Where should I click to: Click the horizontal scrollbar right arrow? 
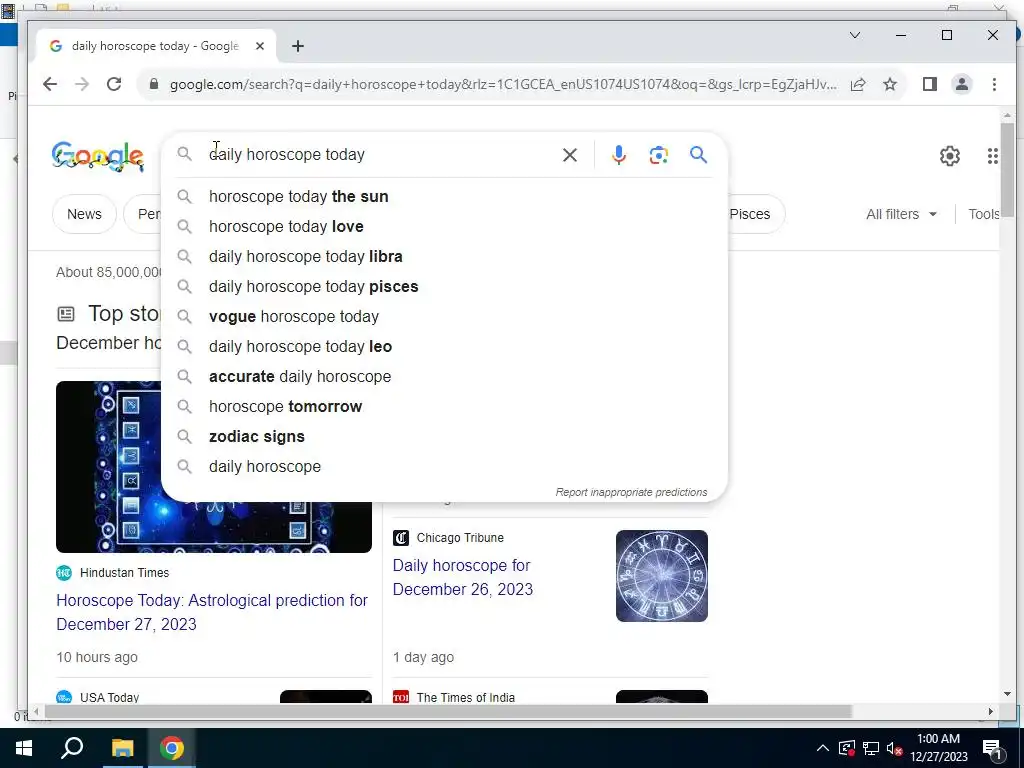[x=991, y=711]
